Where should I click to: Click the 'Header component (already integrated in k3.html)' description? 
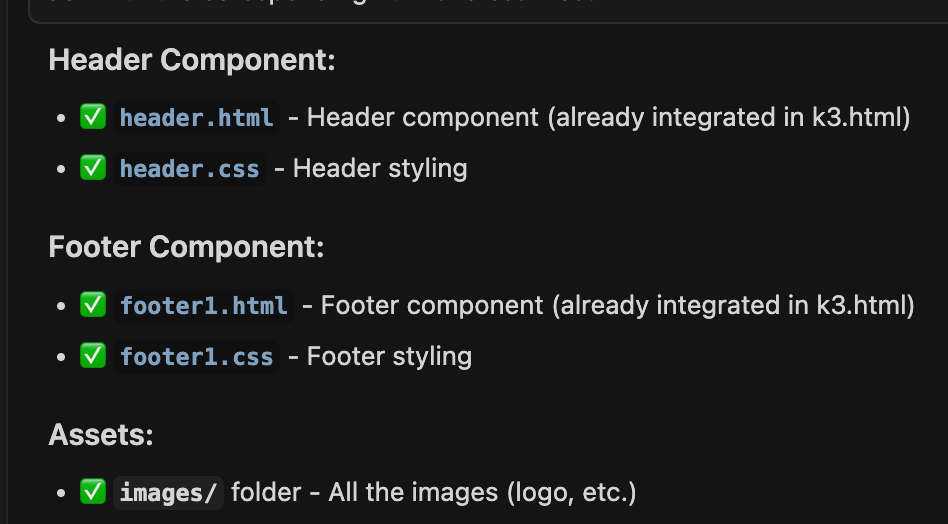608,118
